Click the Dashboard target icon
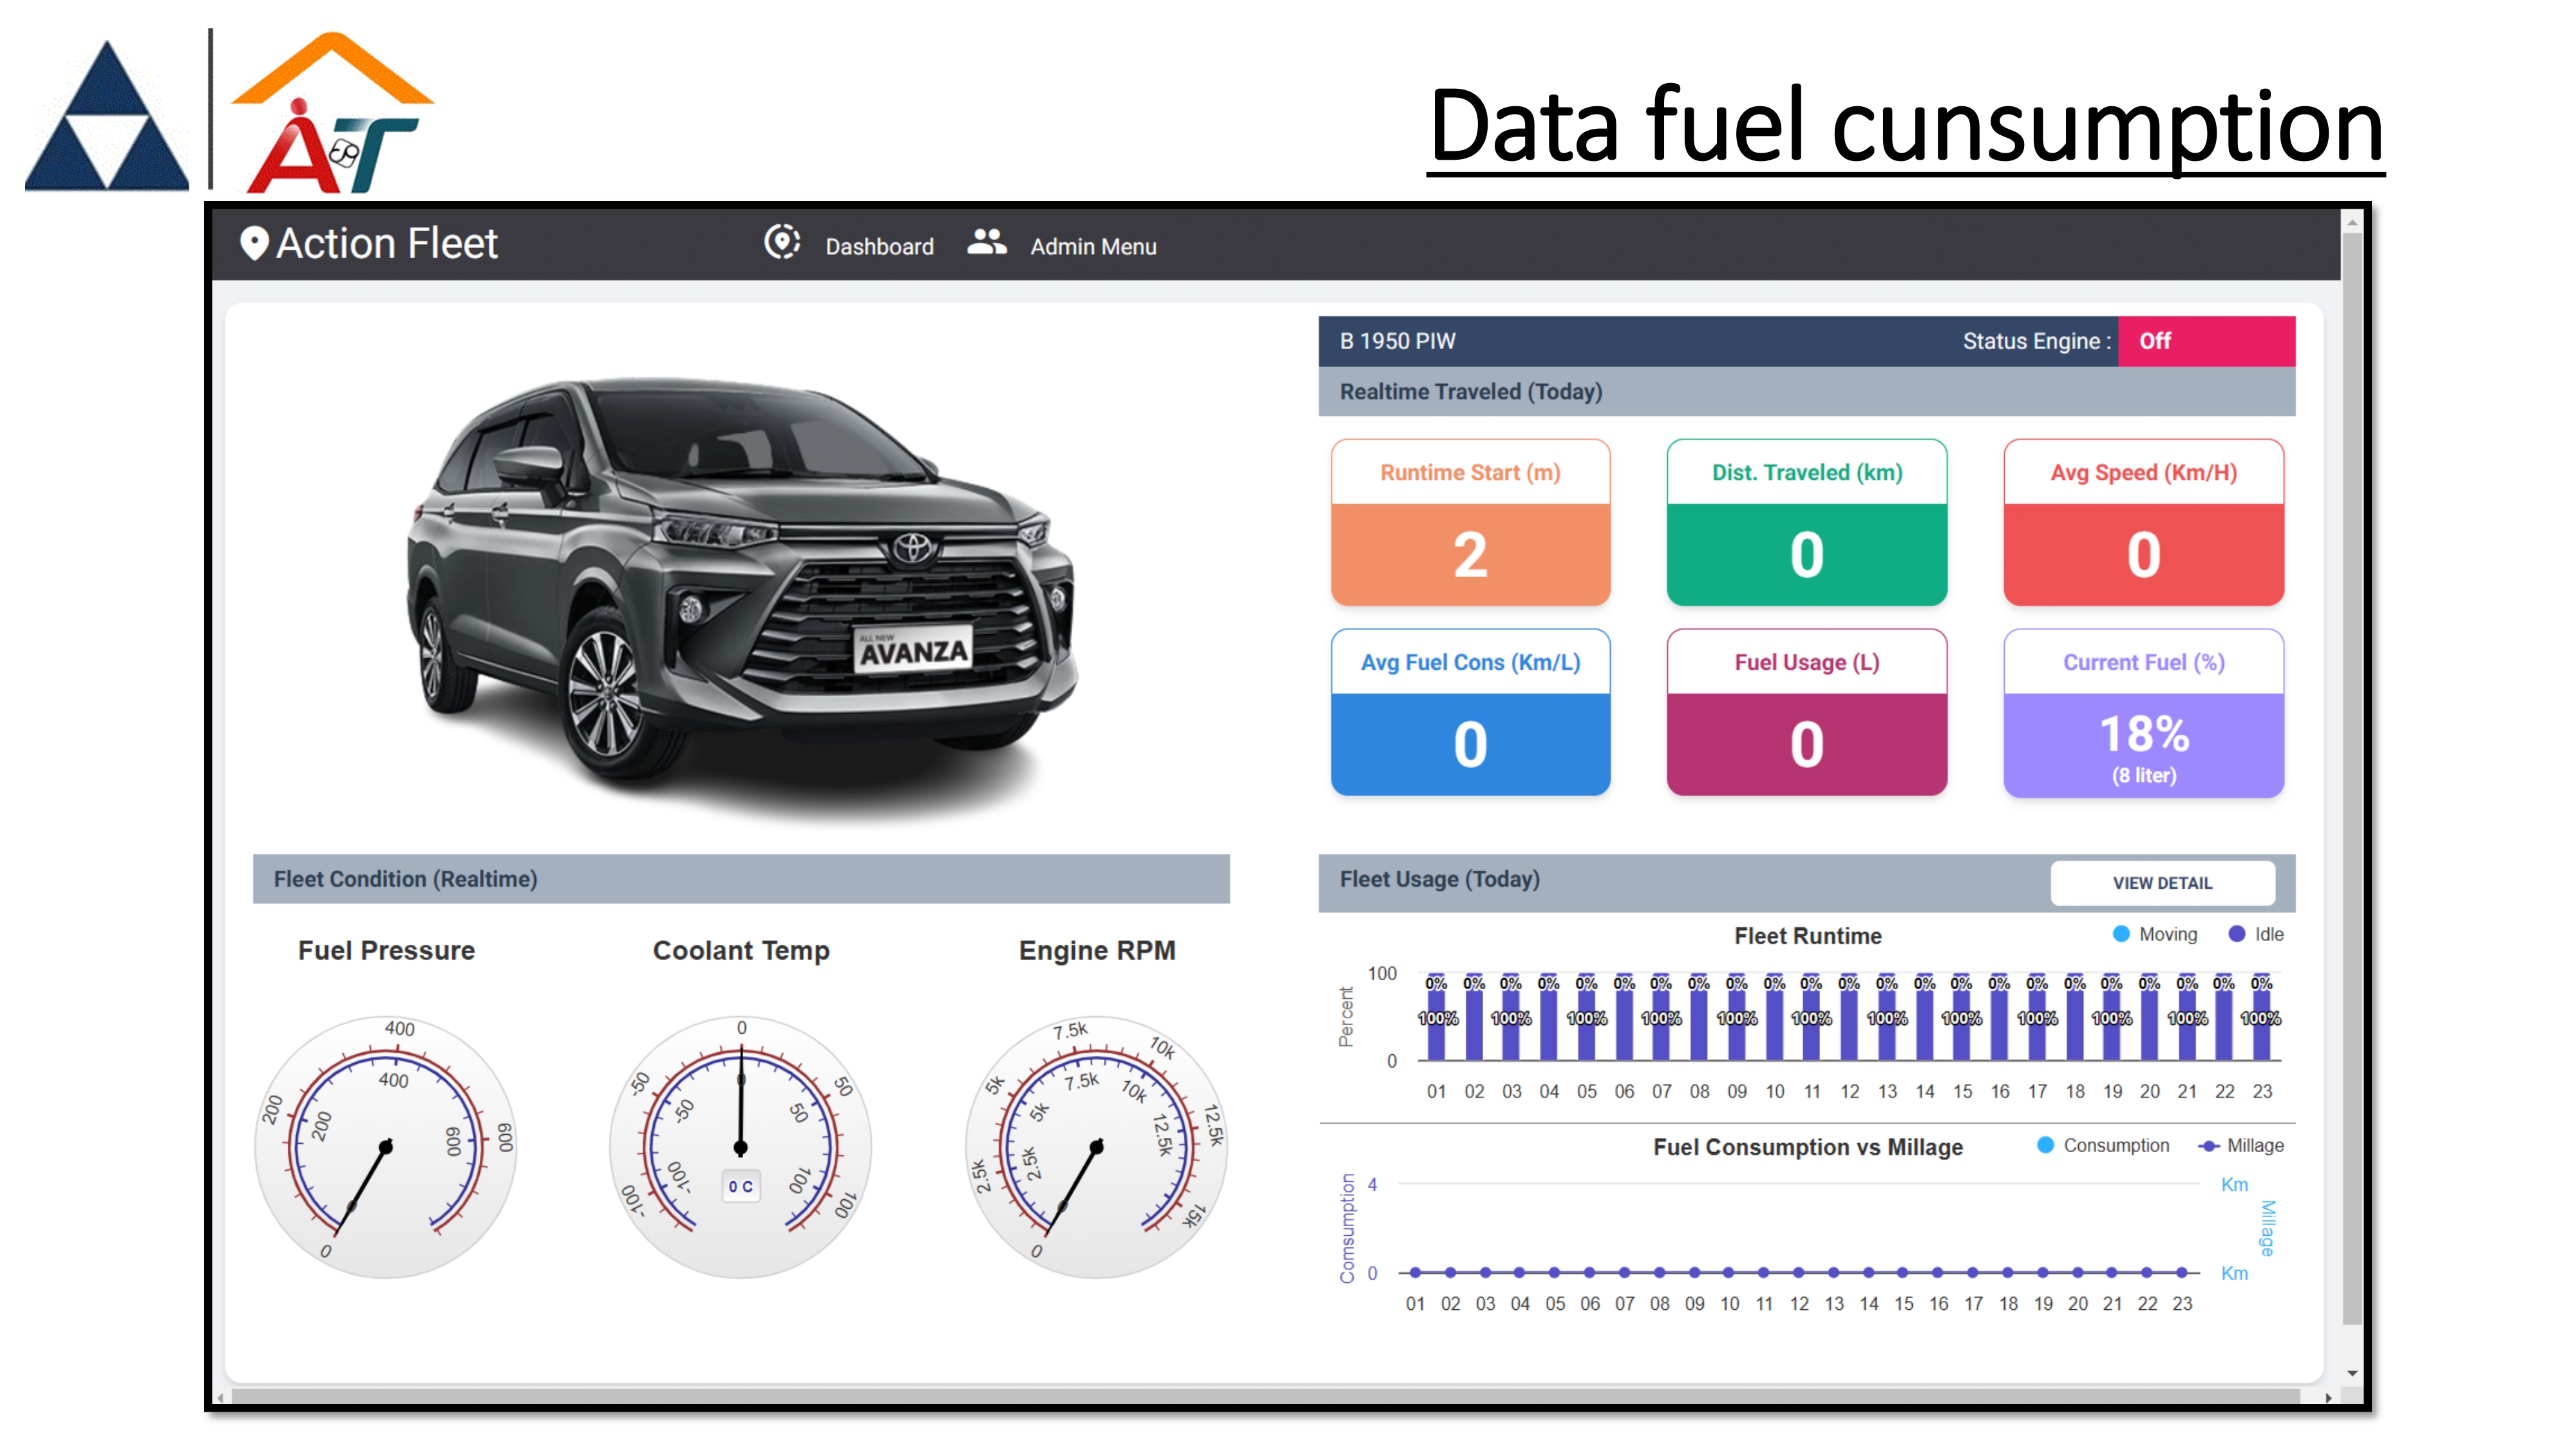 click(782, 242)
